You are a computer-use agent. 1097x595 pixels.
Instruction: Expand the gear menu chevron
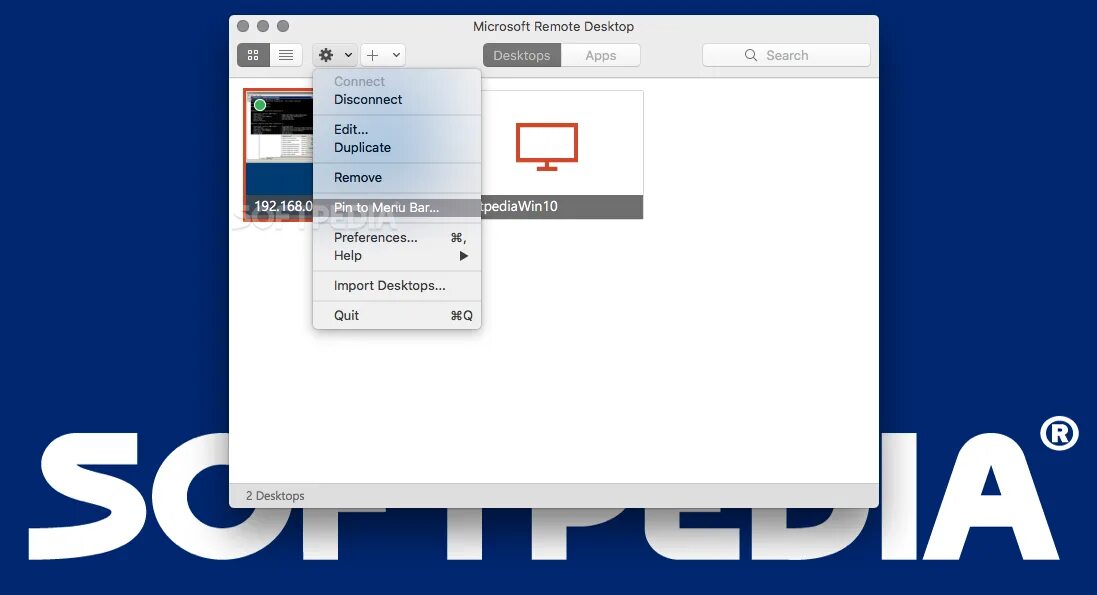(348, 55)
